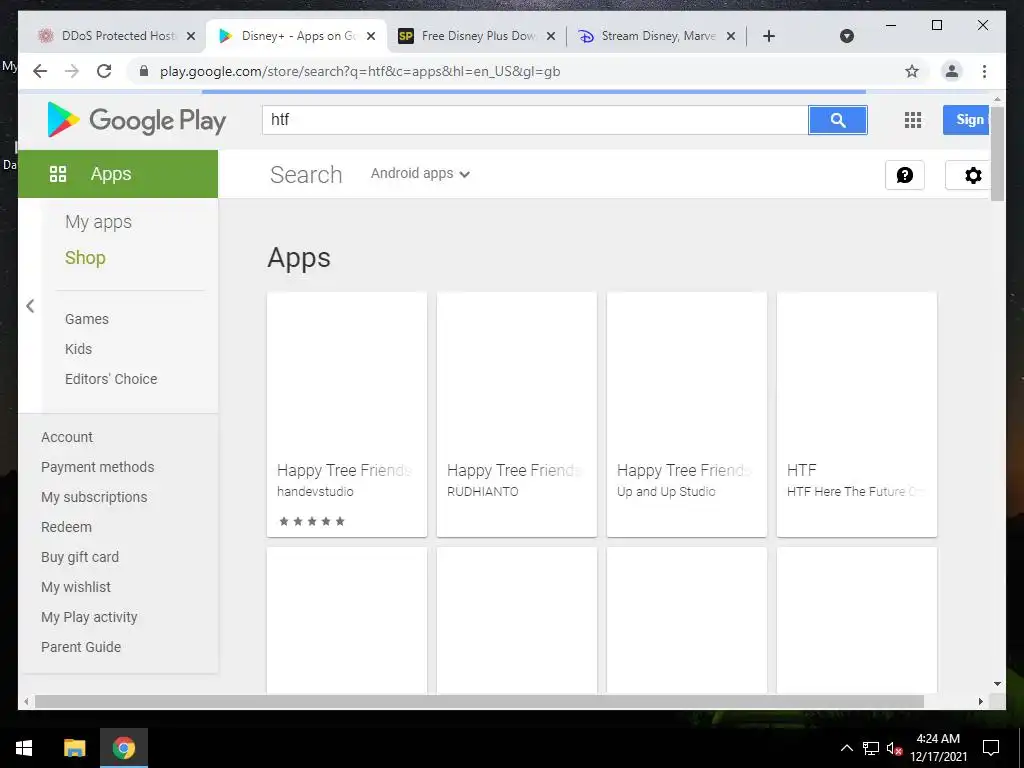Click the Sign in button

point(967,120)
